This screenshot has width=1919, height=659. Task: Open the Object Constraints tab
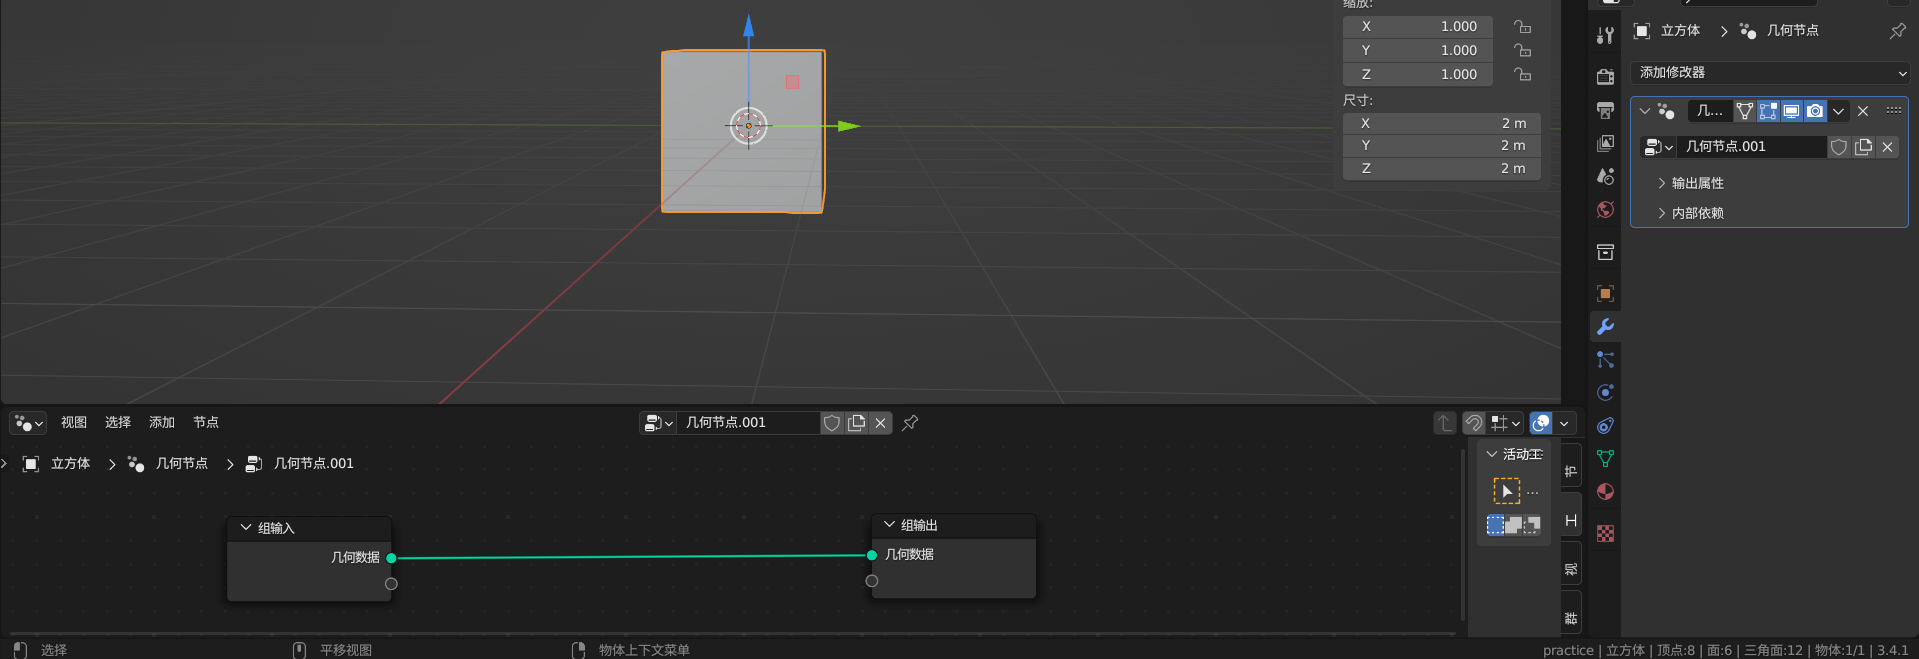point(1605,425)
